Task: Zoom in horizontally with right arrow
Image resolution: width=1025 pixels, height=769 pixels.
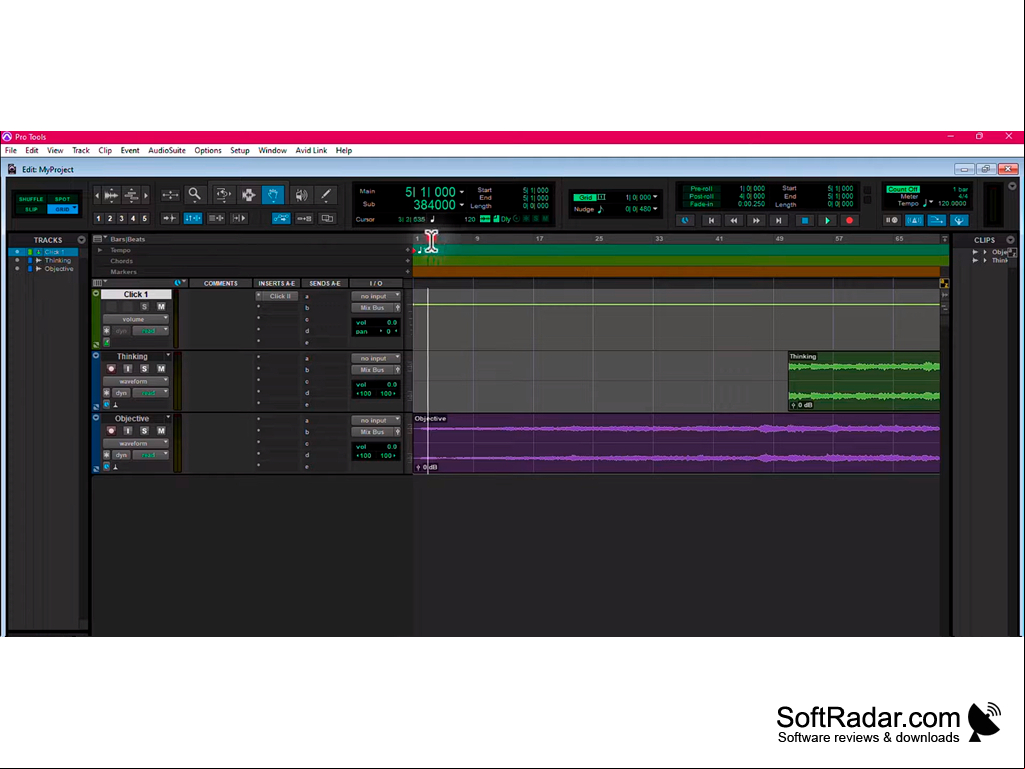Action: pyautogui.click(x=146, y=195)
